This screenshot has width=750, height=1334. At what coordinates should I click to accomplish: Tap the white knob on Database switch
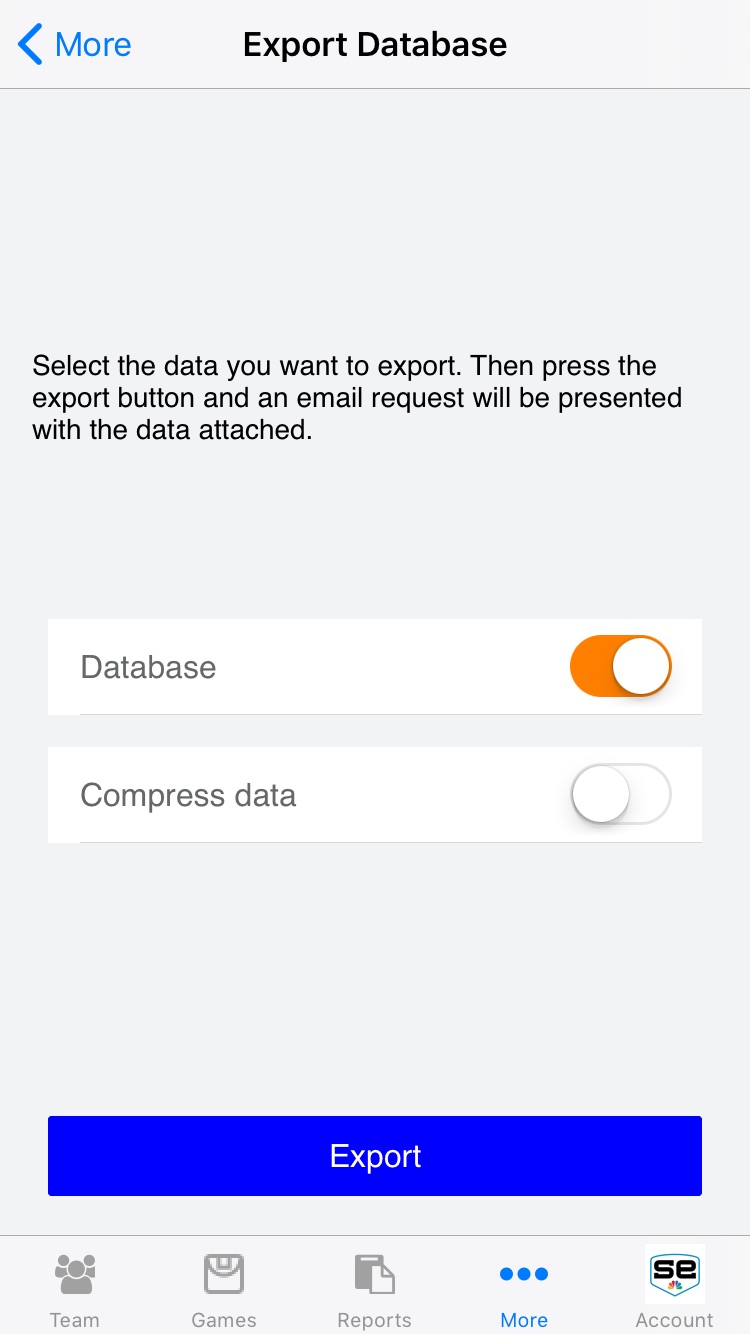click(x=640, y=667)
